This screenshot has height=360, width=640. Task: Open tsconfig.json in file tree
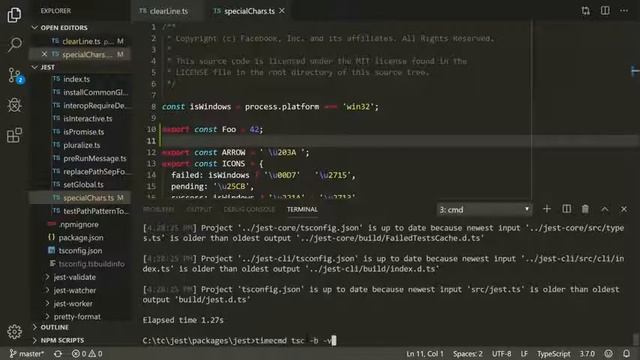click(x=80, y=251)
